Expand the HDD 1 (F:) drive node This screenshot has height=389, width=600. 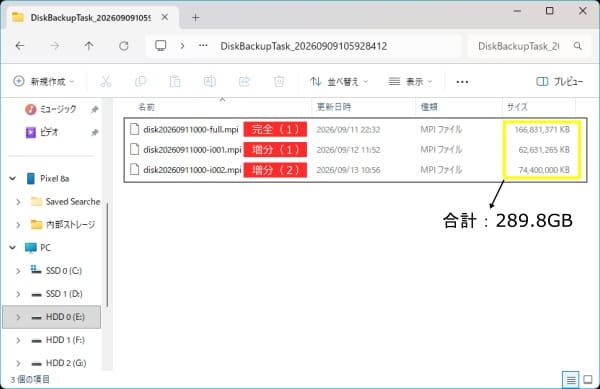(18, 340)
